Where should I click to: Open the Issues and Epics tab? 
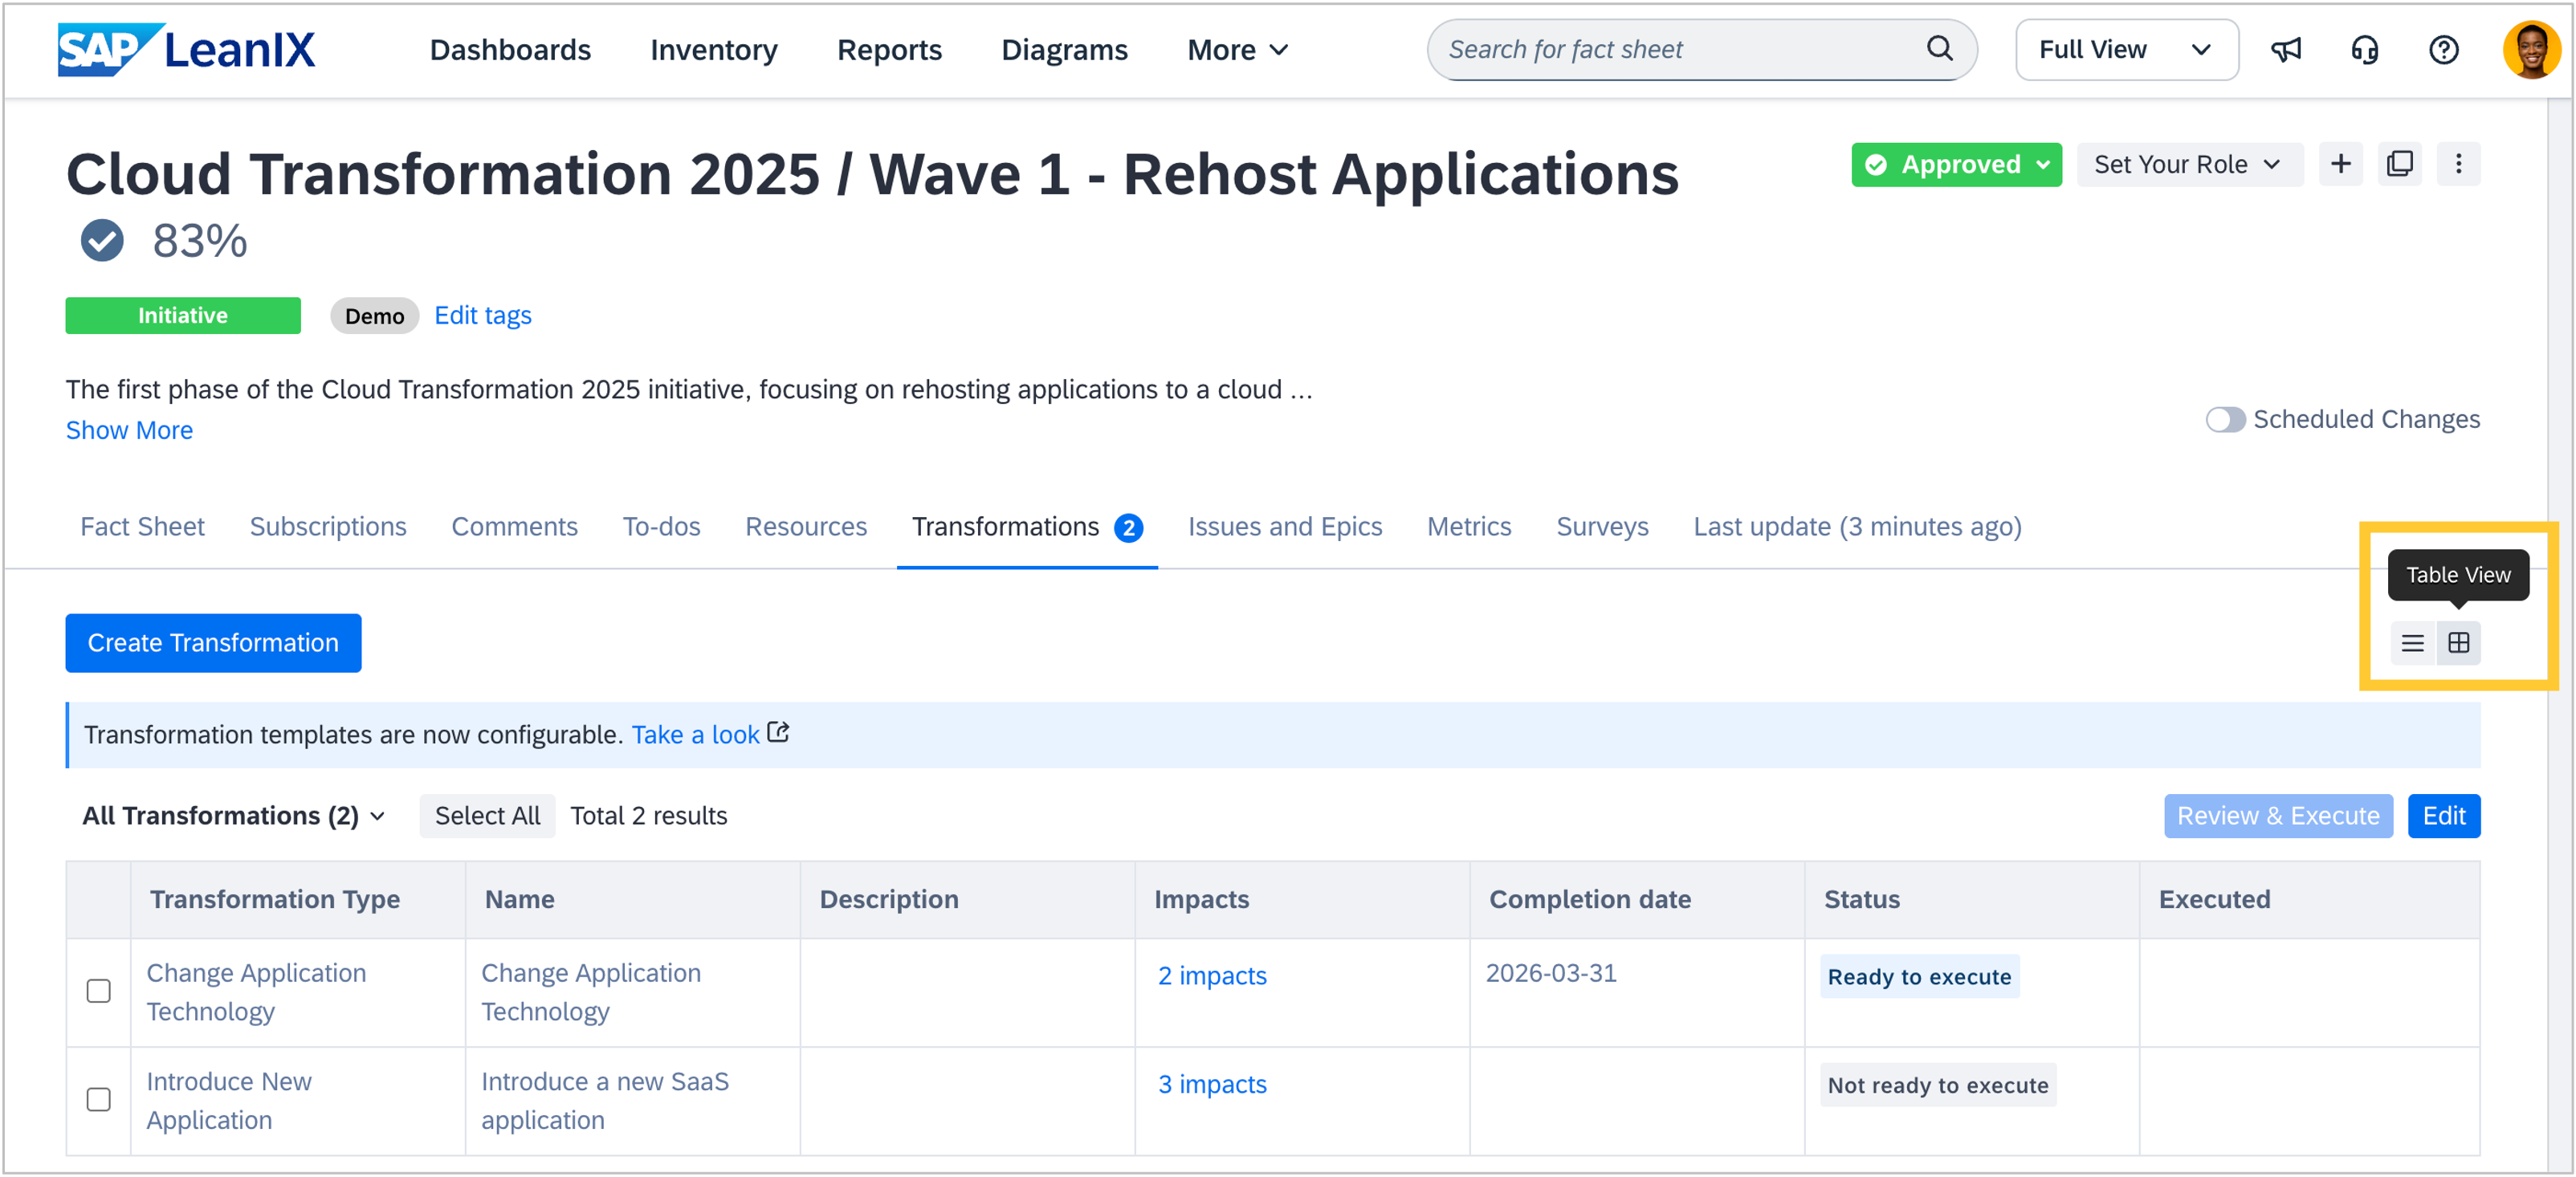click(1285, 527)
